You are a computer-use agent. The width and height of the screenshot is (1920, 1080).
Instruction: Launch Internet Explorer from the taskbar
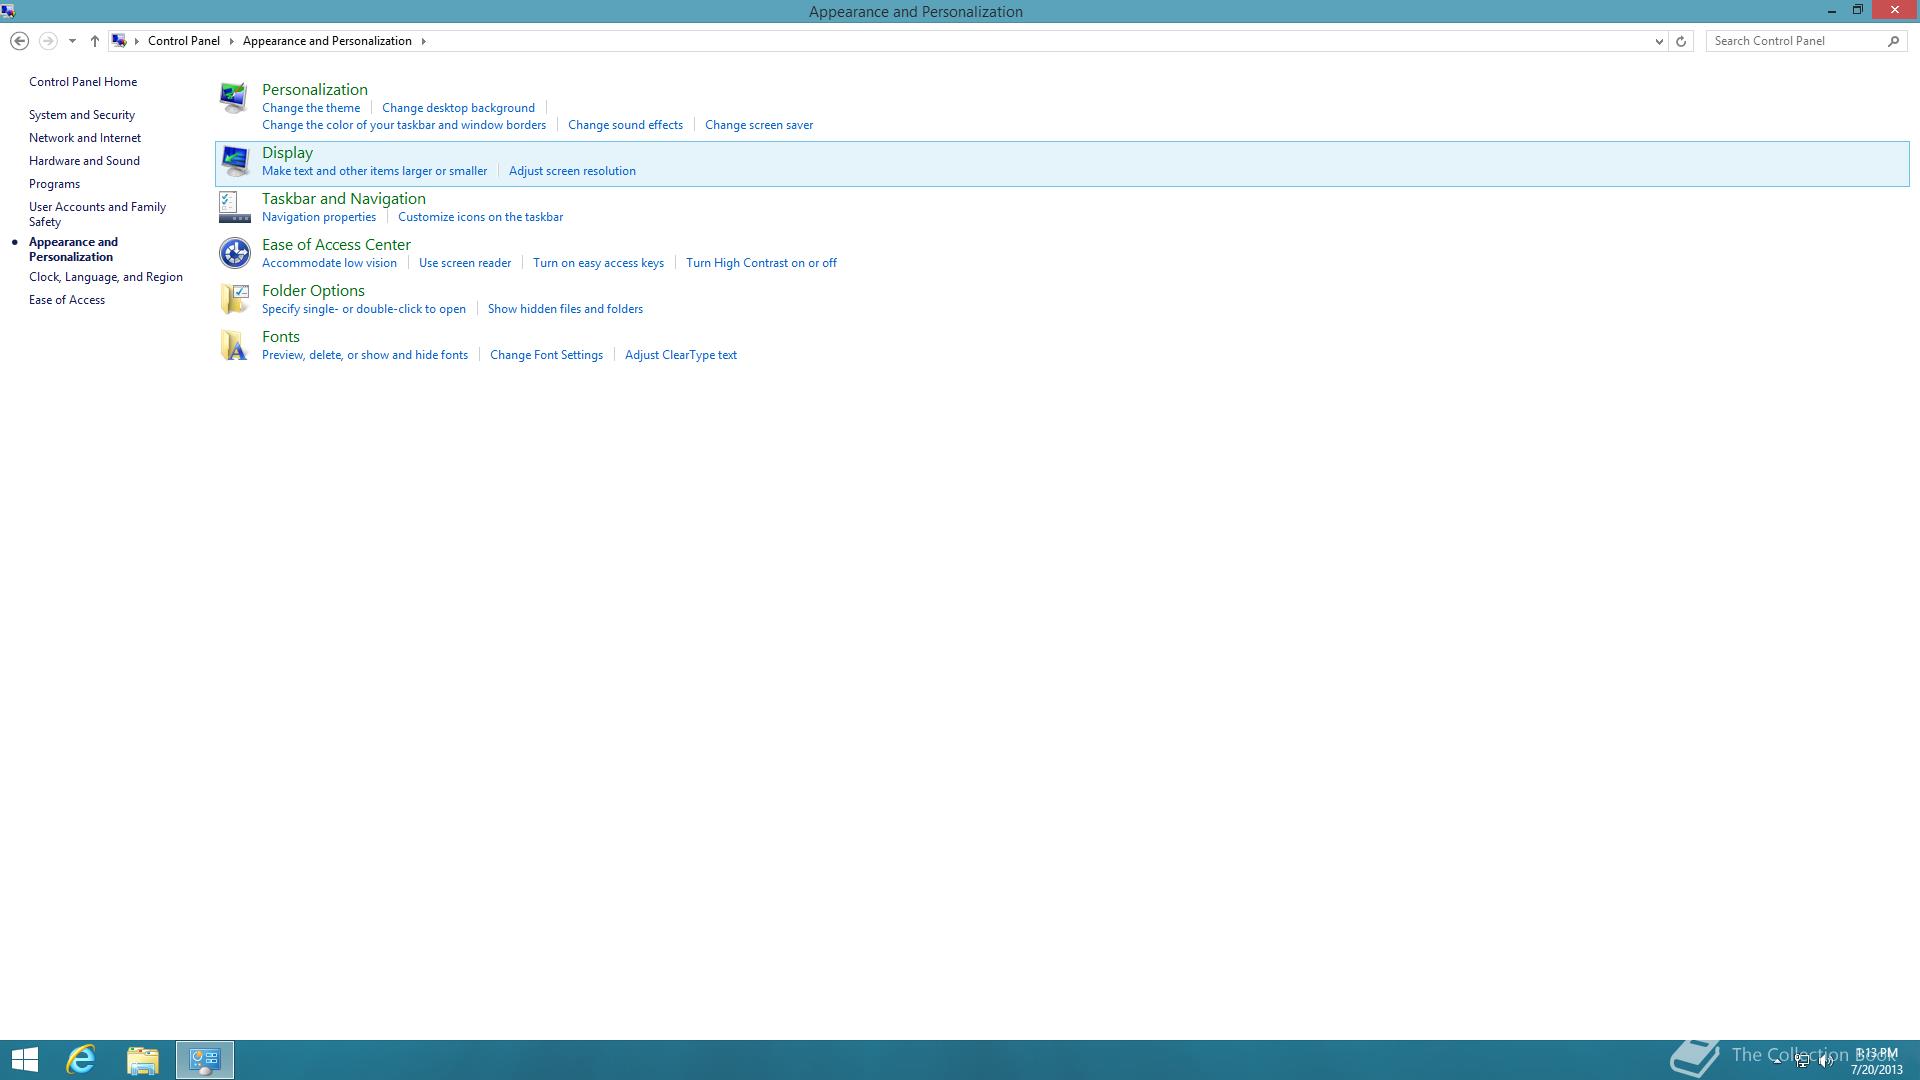81,1060
